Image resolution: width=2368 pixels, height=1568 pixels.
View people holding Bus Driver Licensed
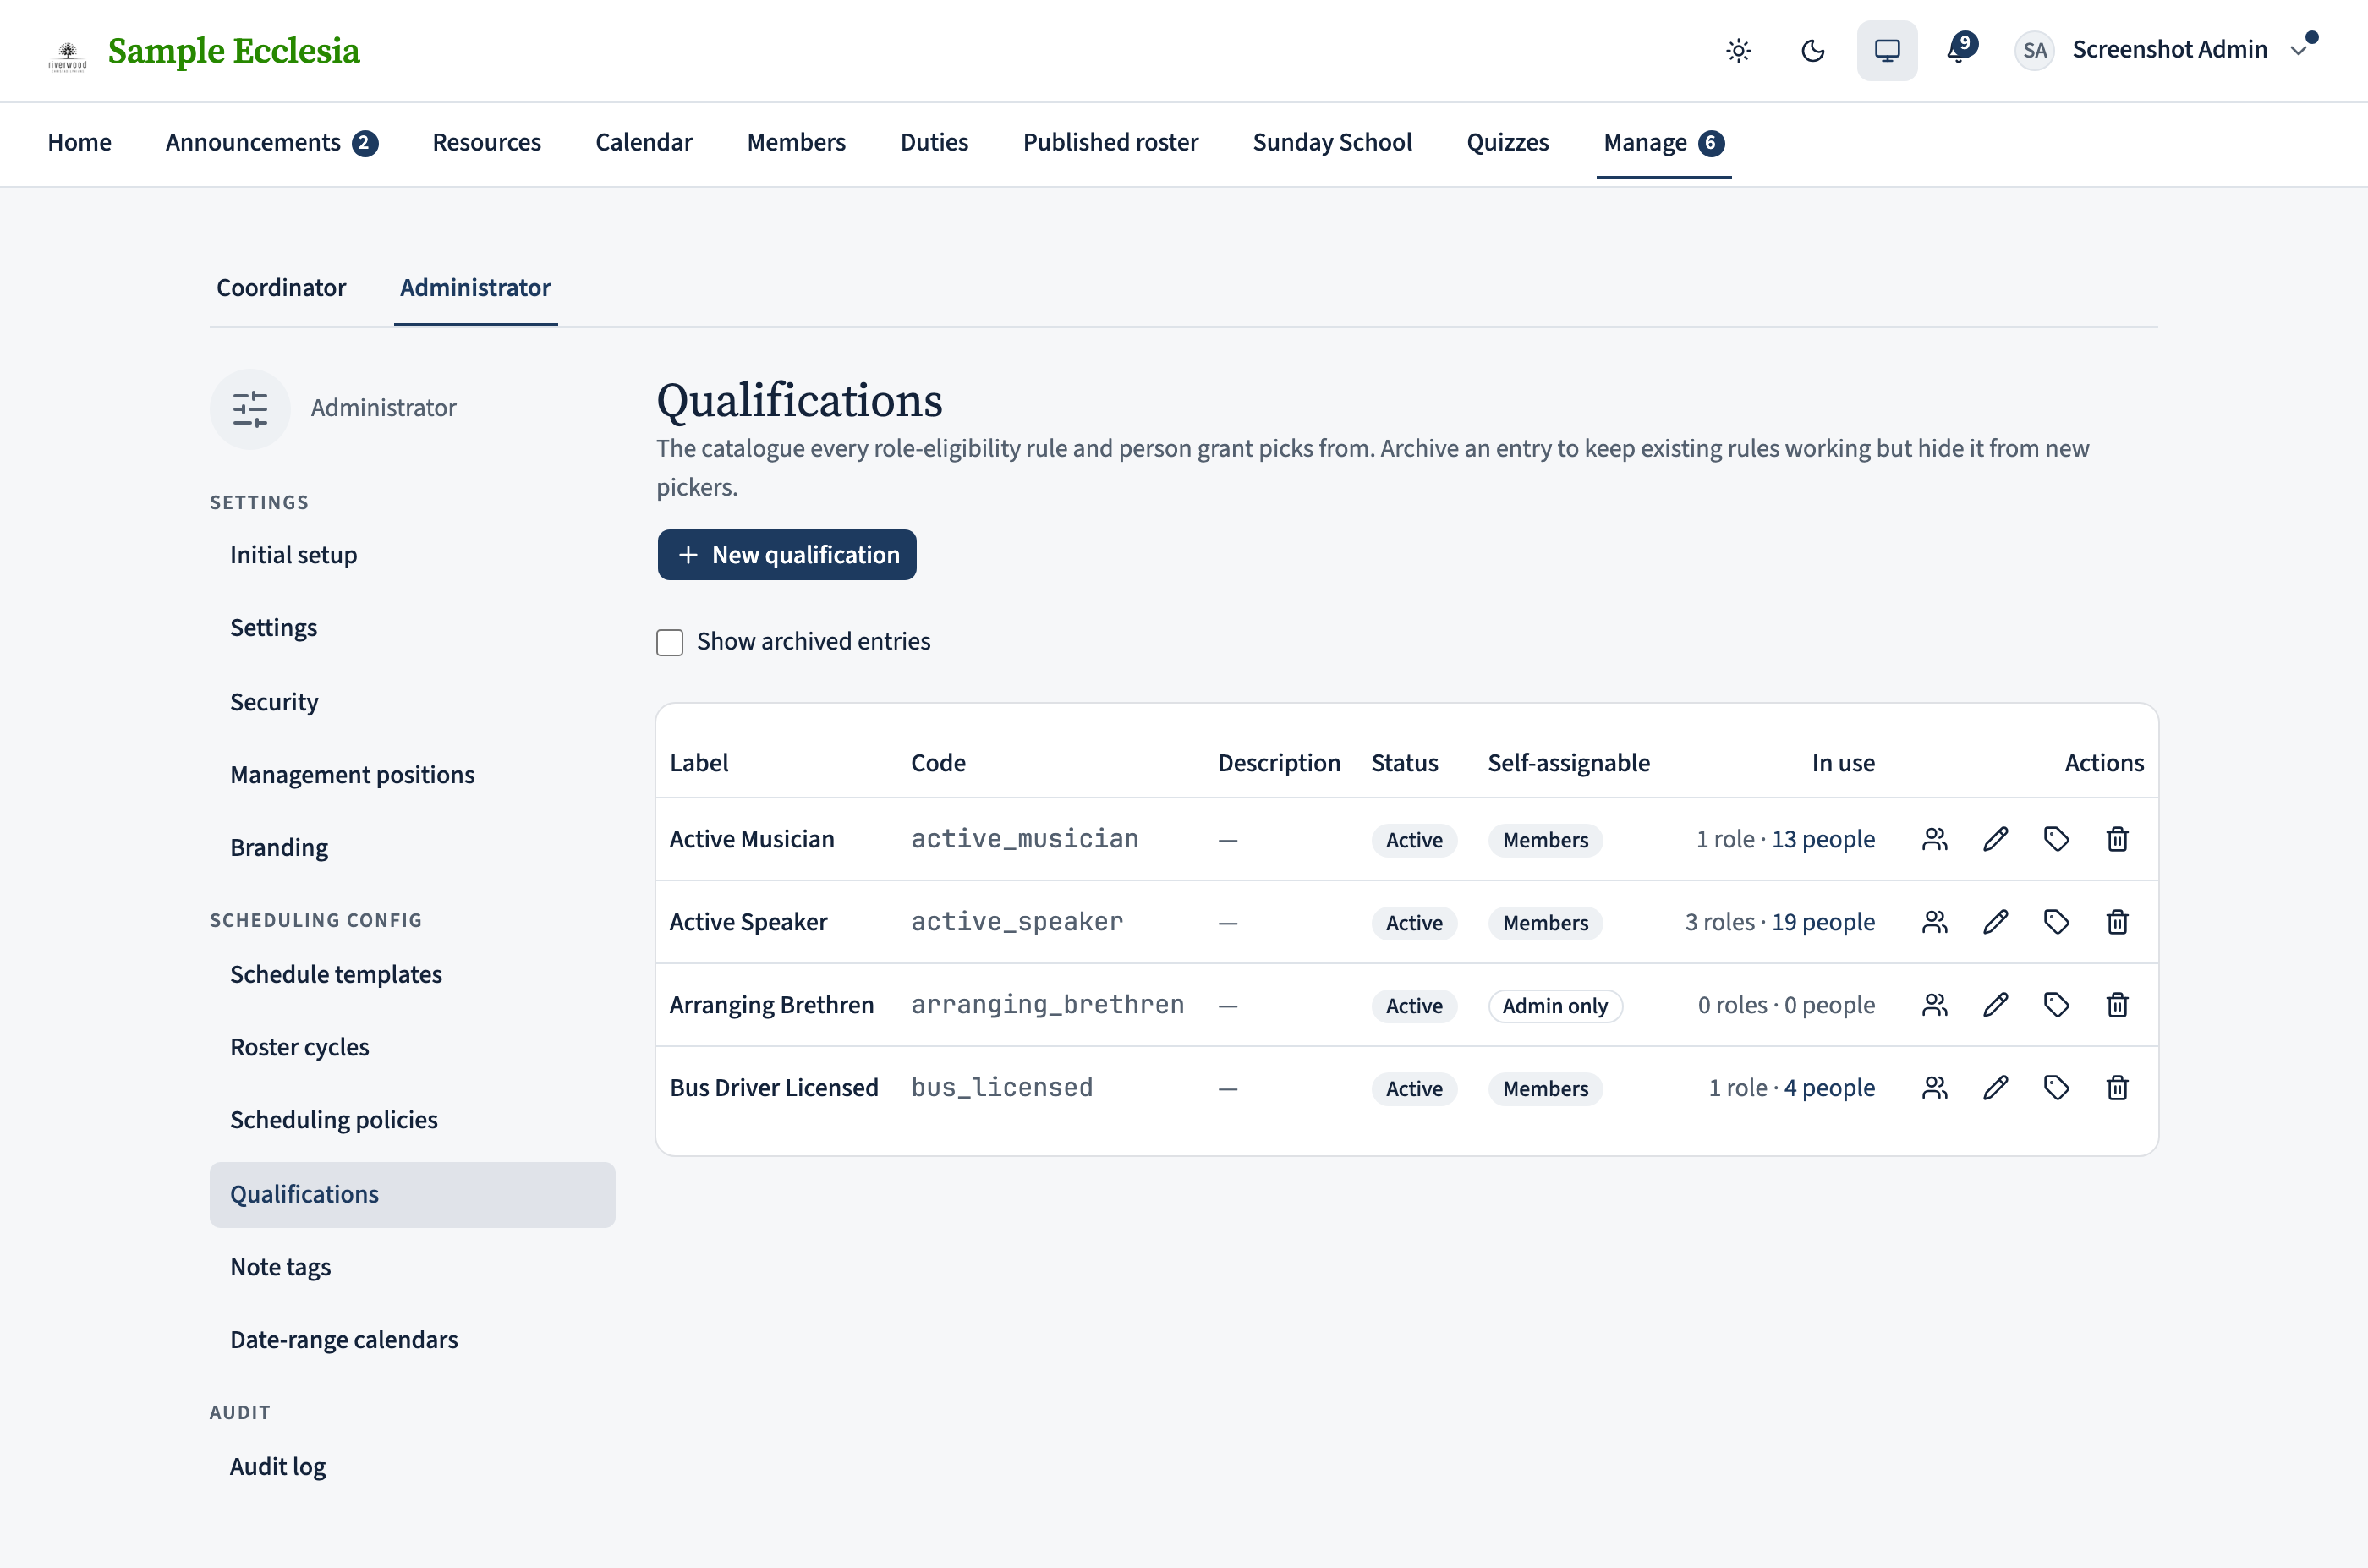[1934, 1088]
